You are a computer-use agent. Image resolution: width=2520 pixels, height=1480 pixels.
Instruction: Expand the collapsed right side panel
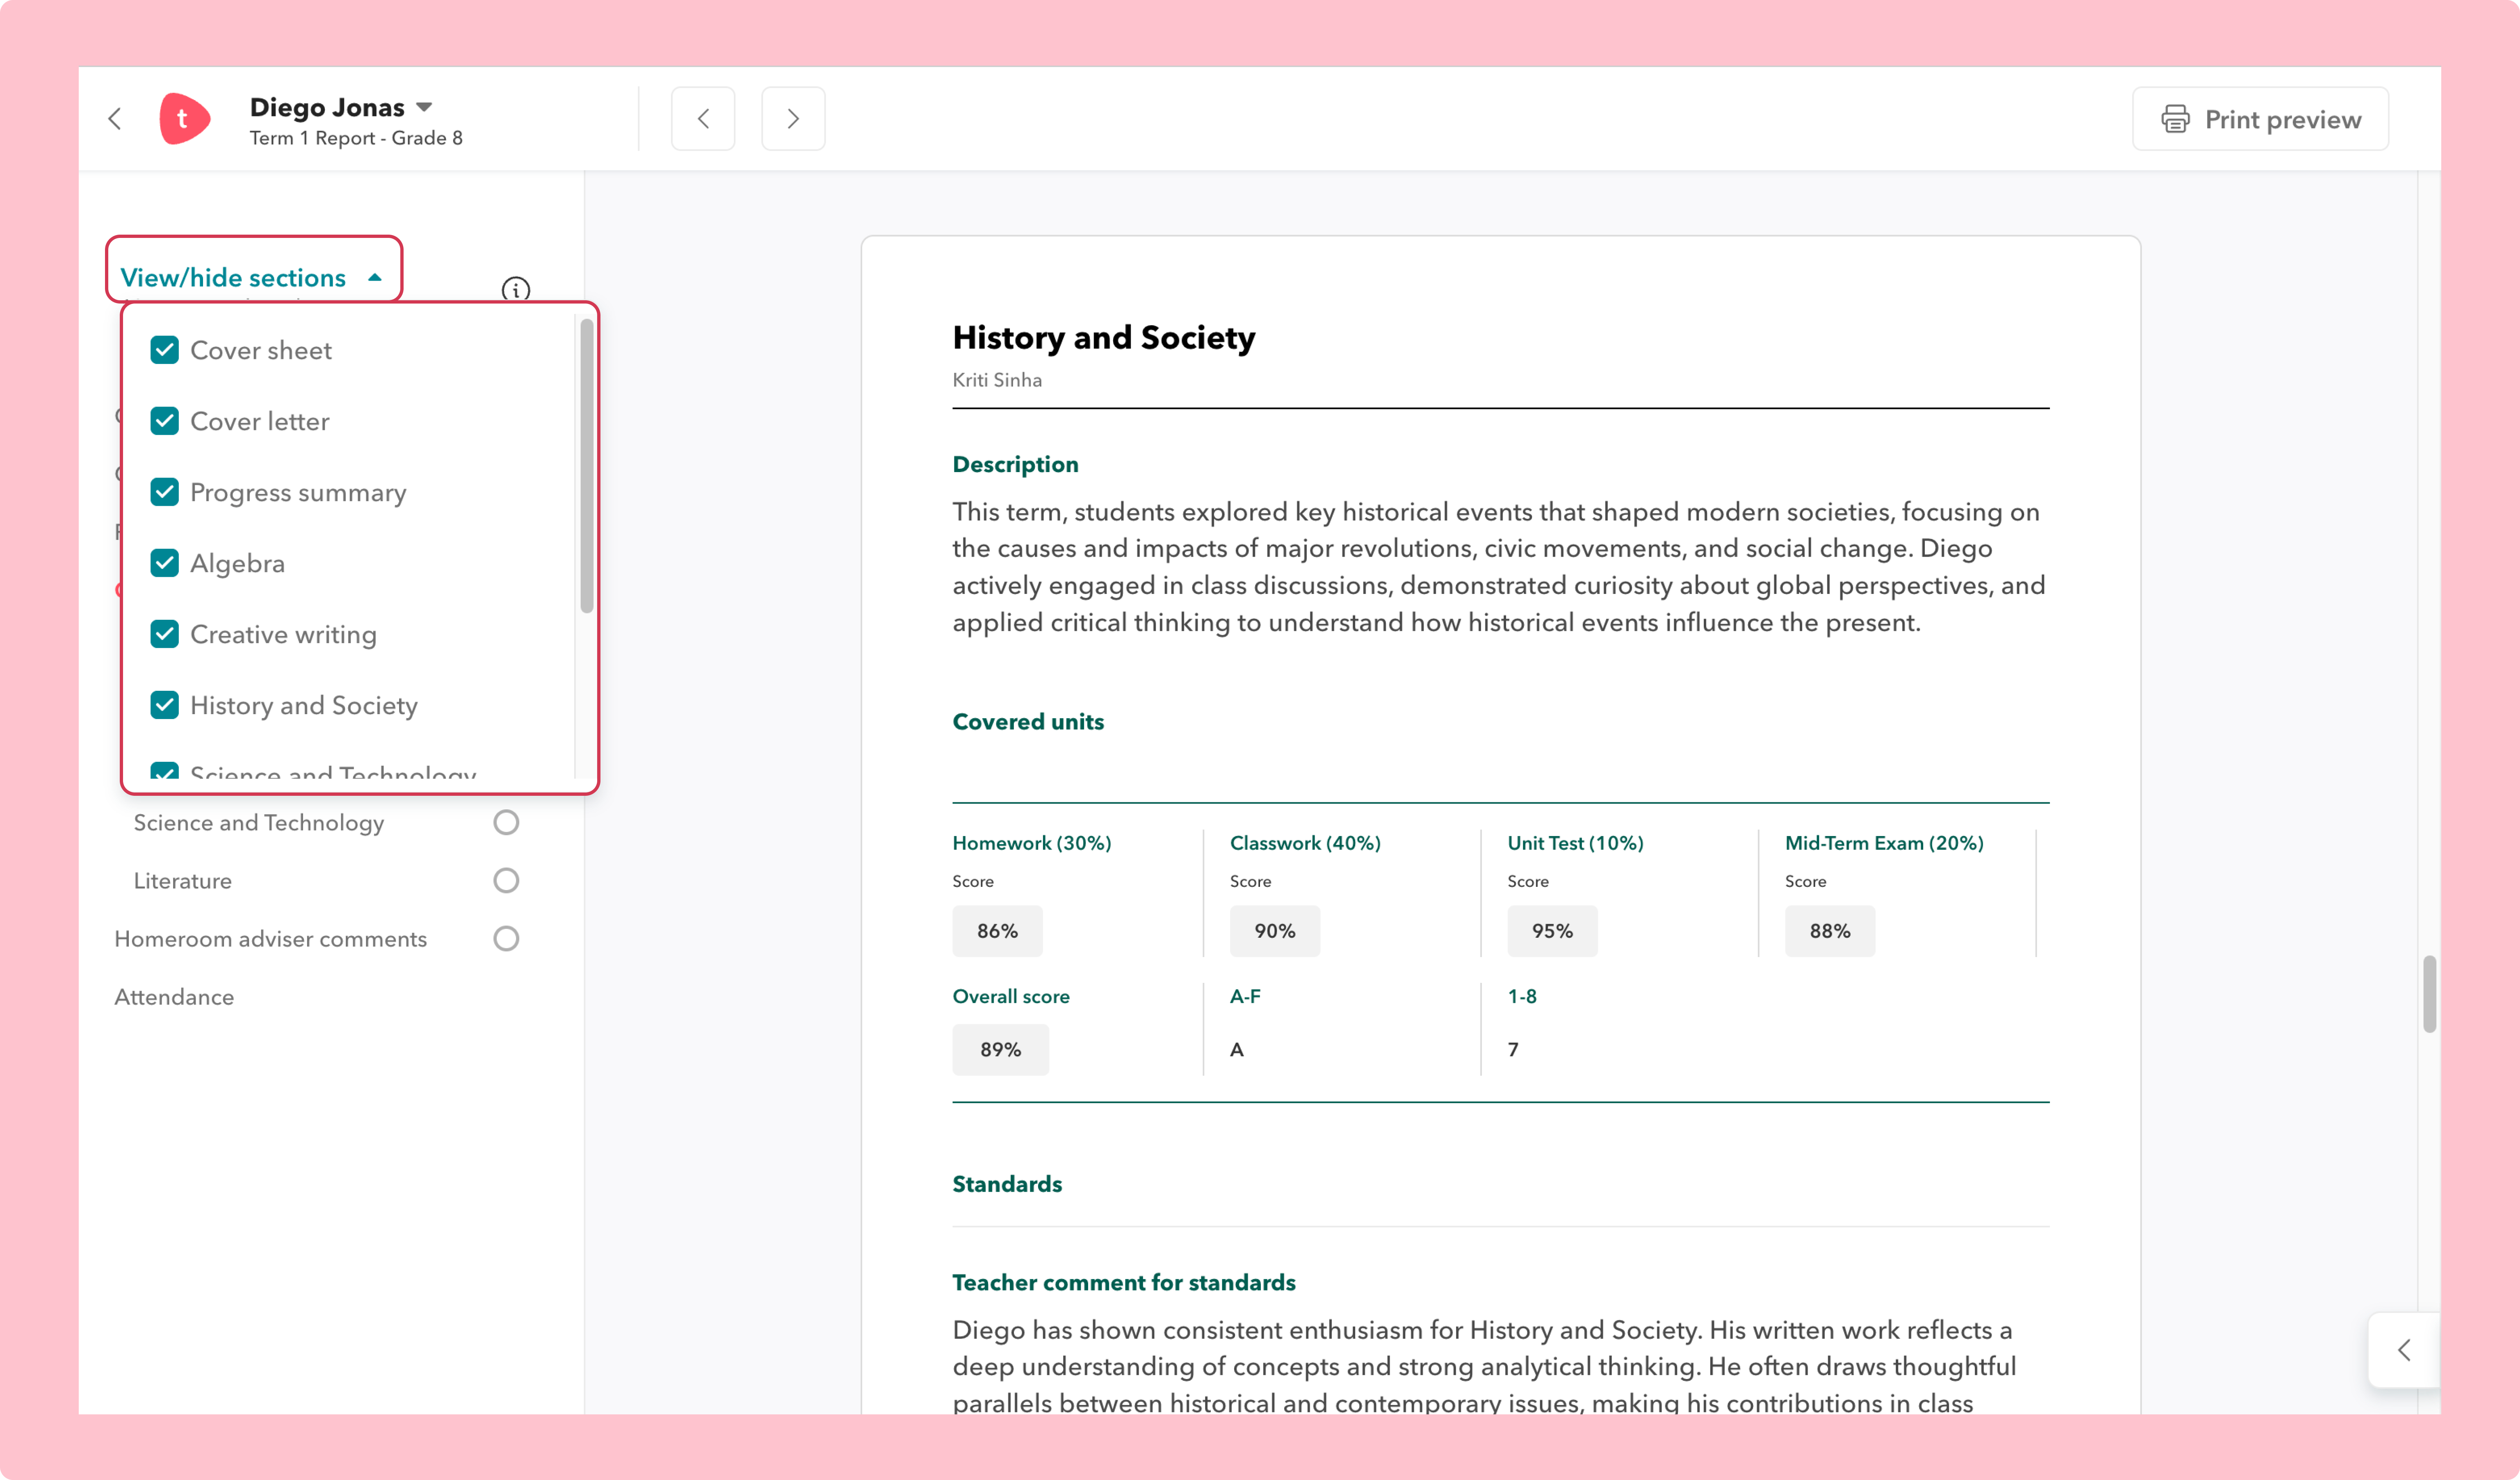[x=2404, y=1349]
